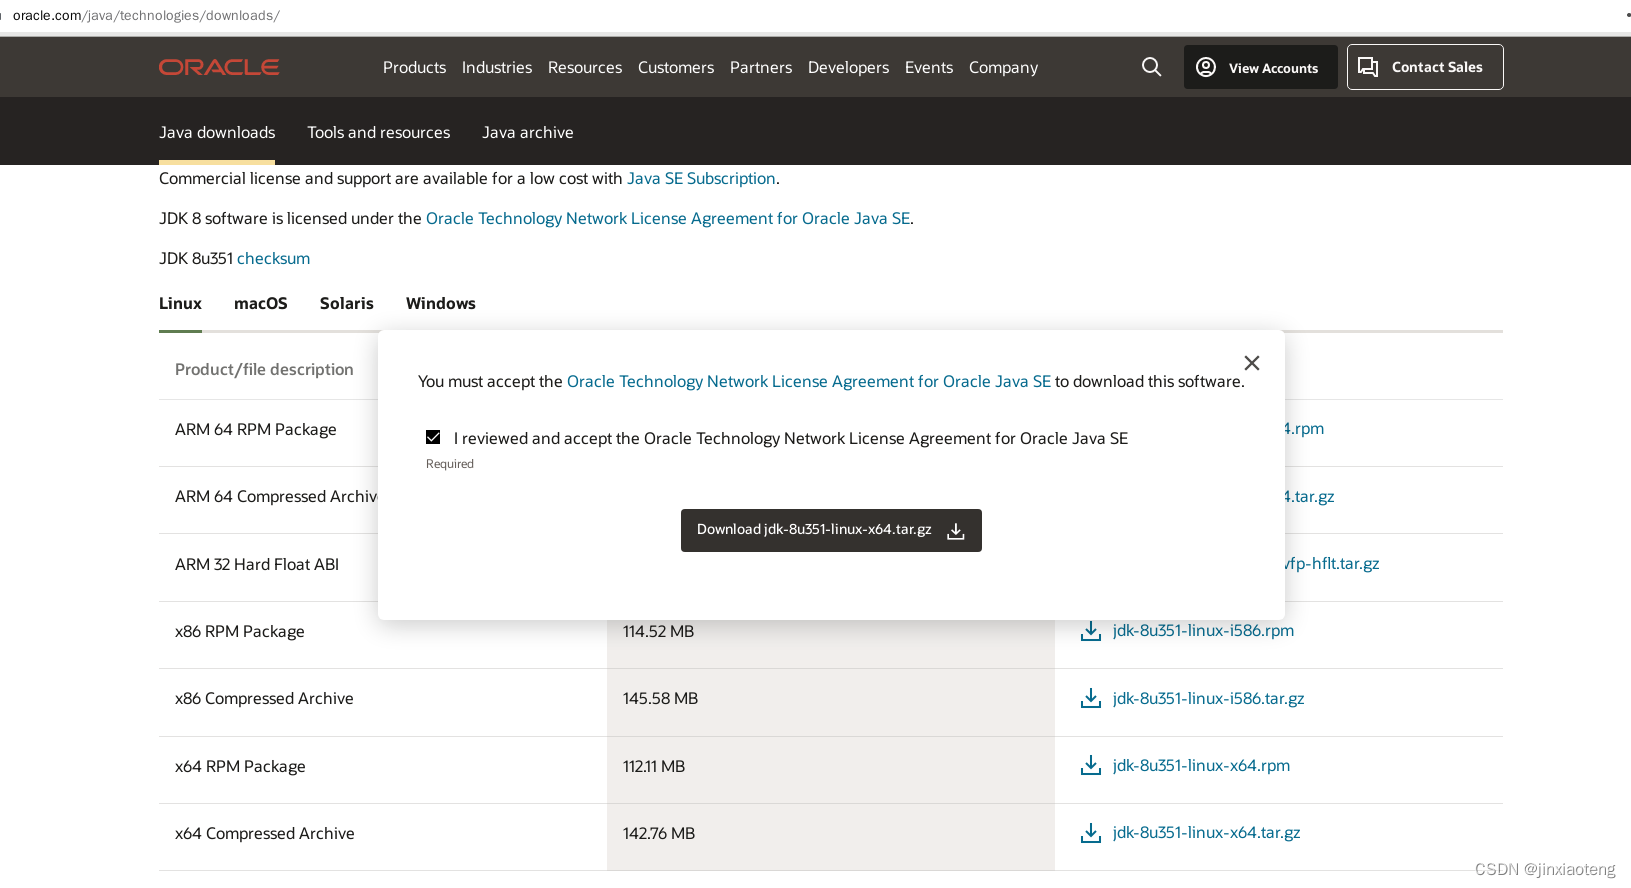
Task: Select the '142.76 MB' size cell
Action: [x=659, y=833]
